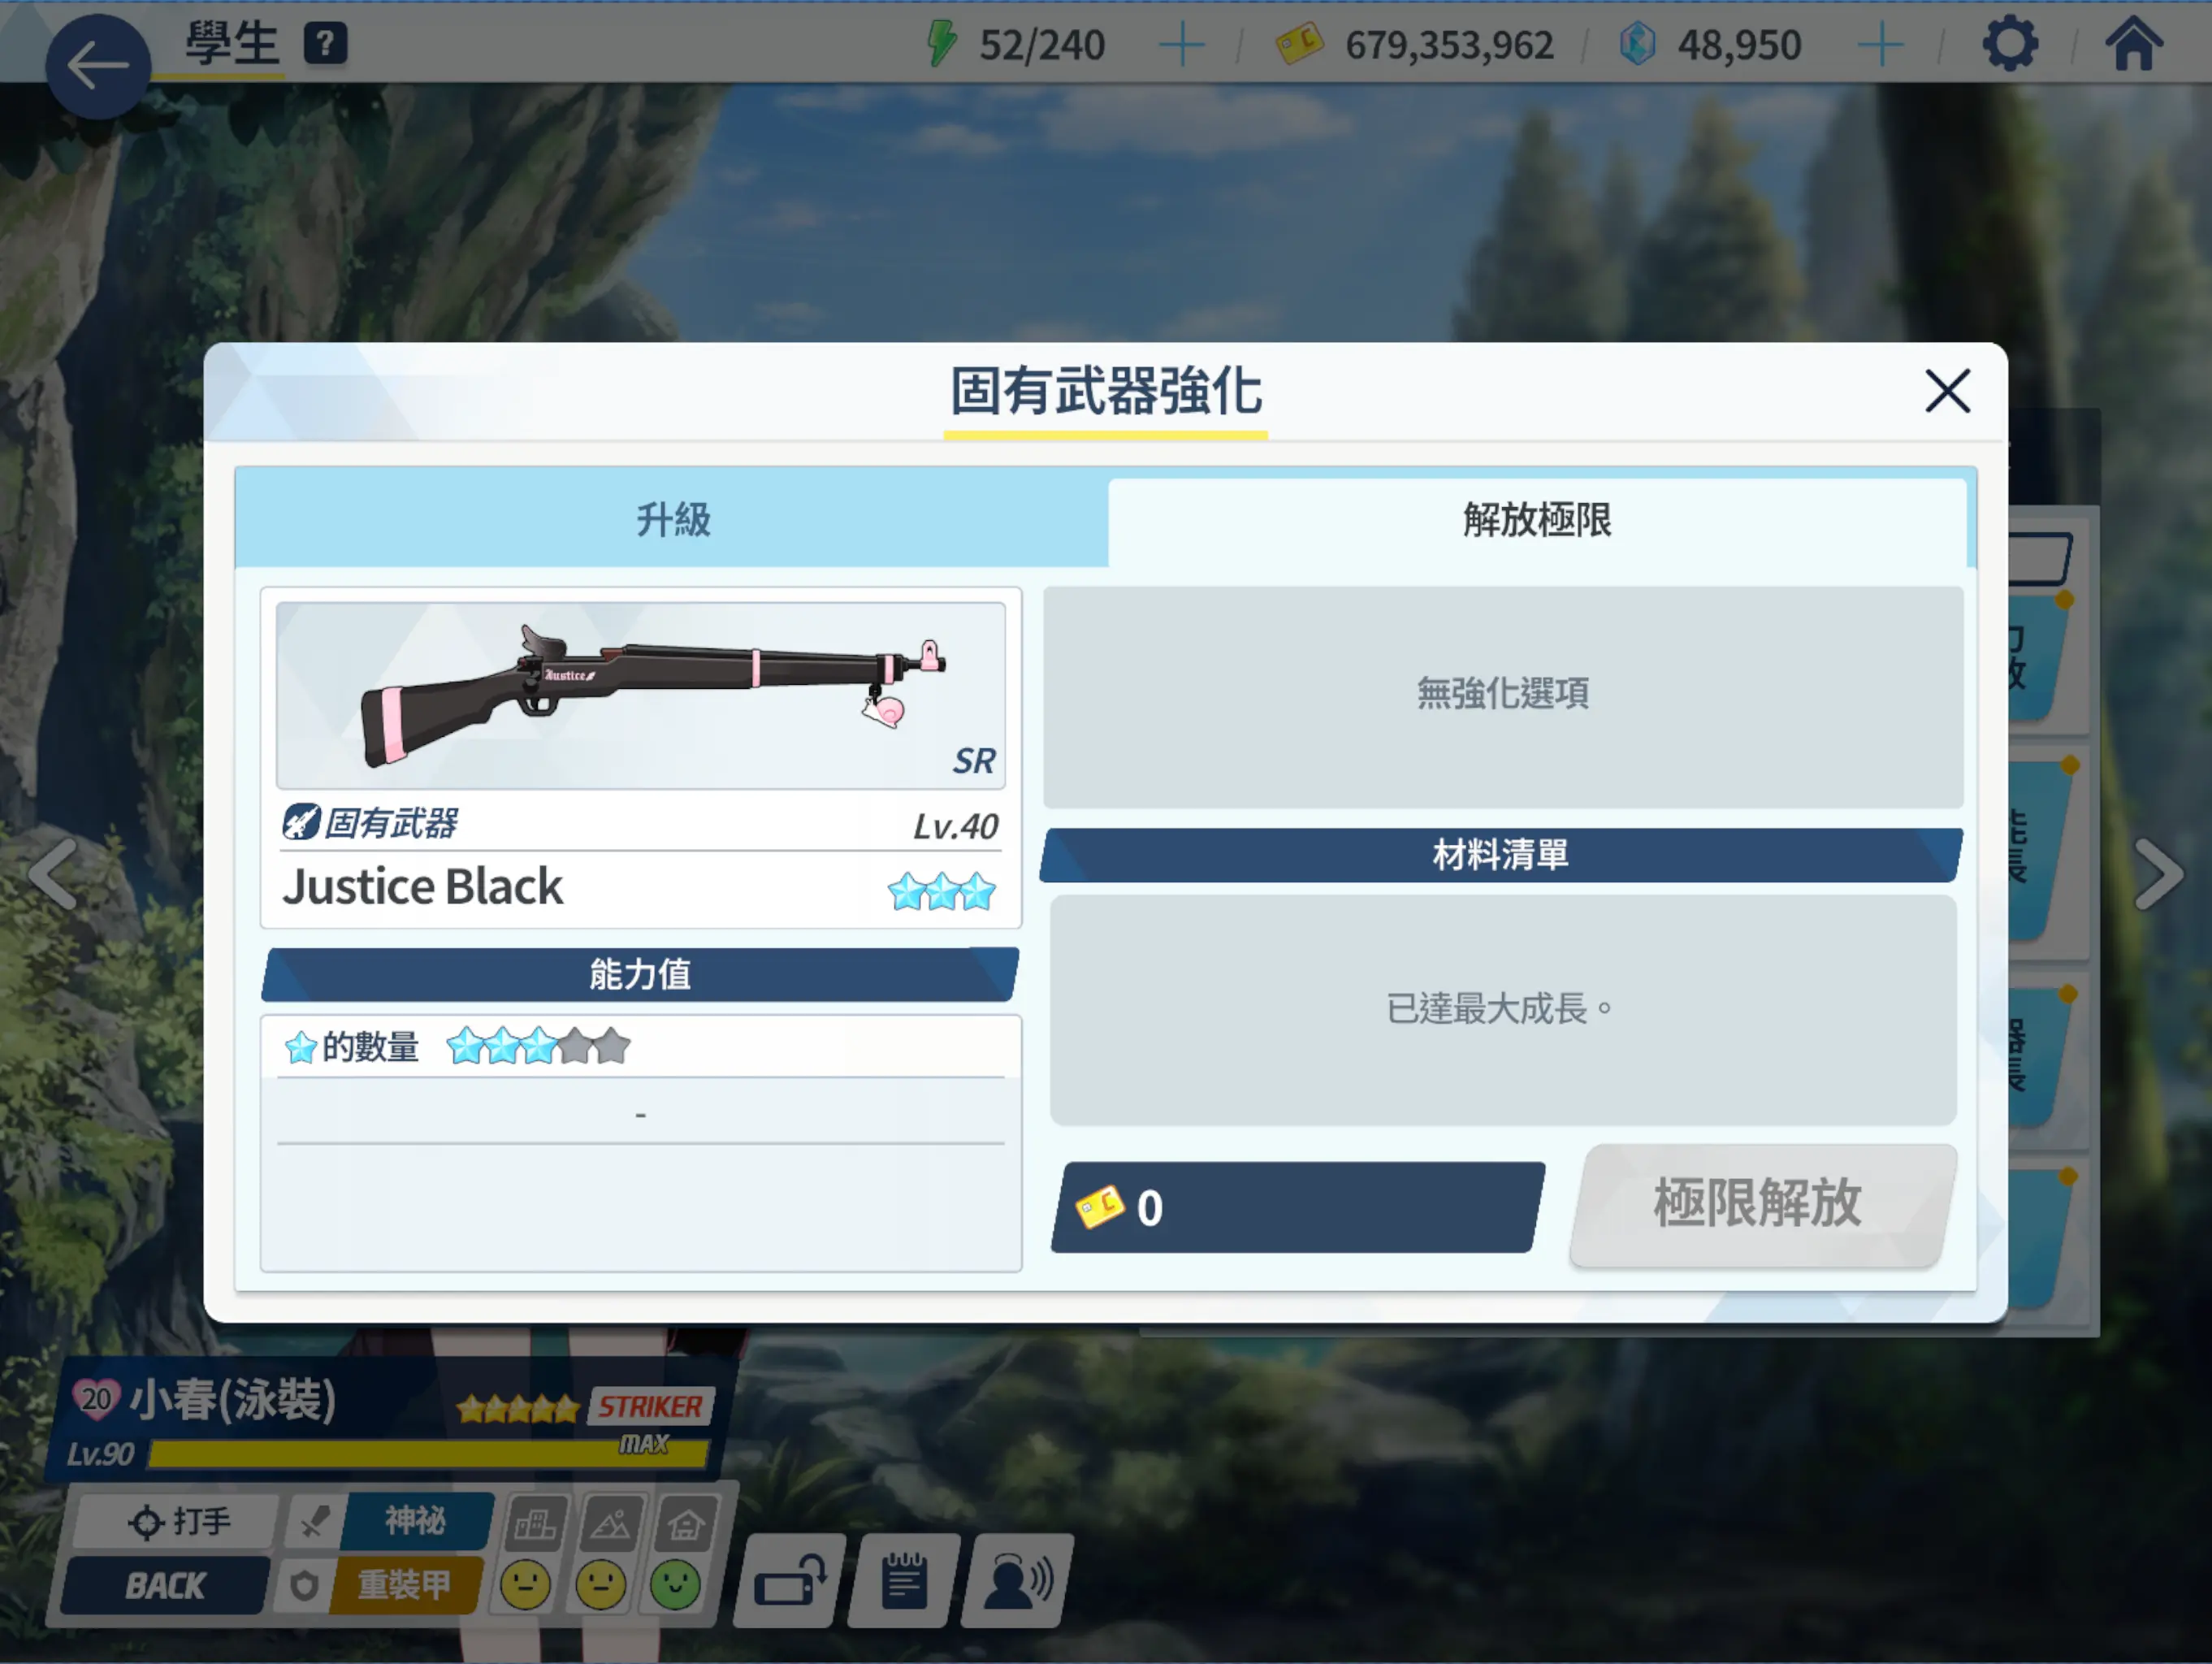Return to lobby via home icon
The image size is (2212, 1664).
[x=2134, y=44]
